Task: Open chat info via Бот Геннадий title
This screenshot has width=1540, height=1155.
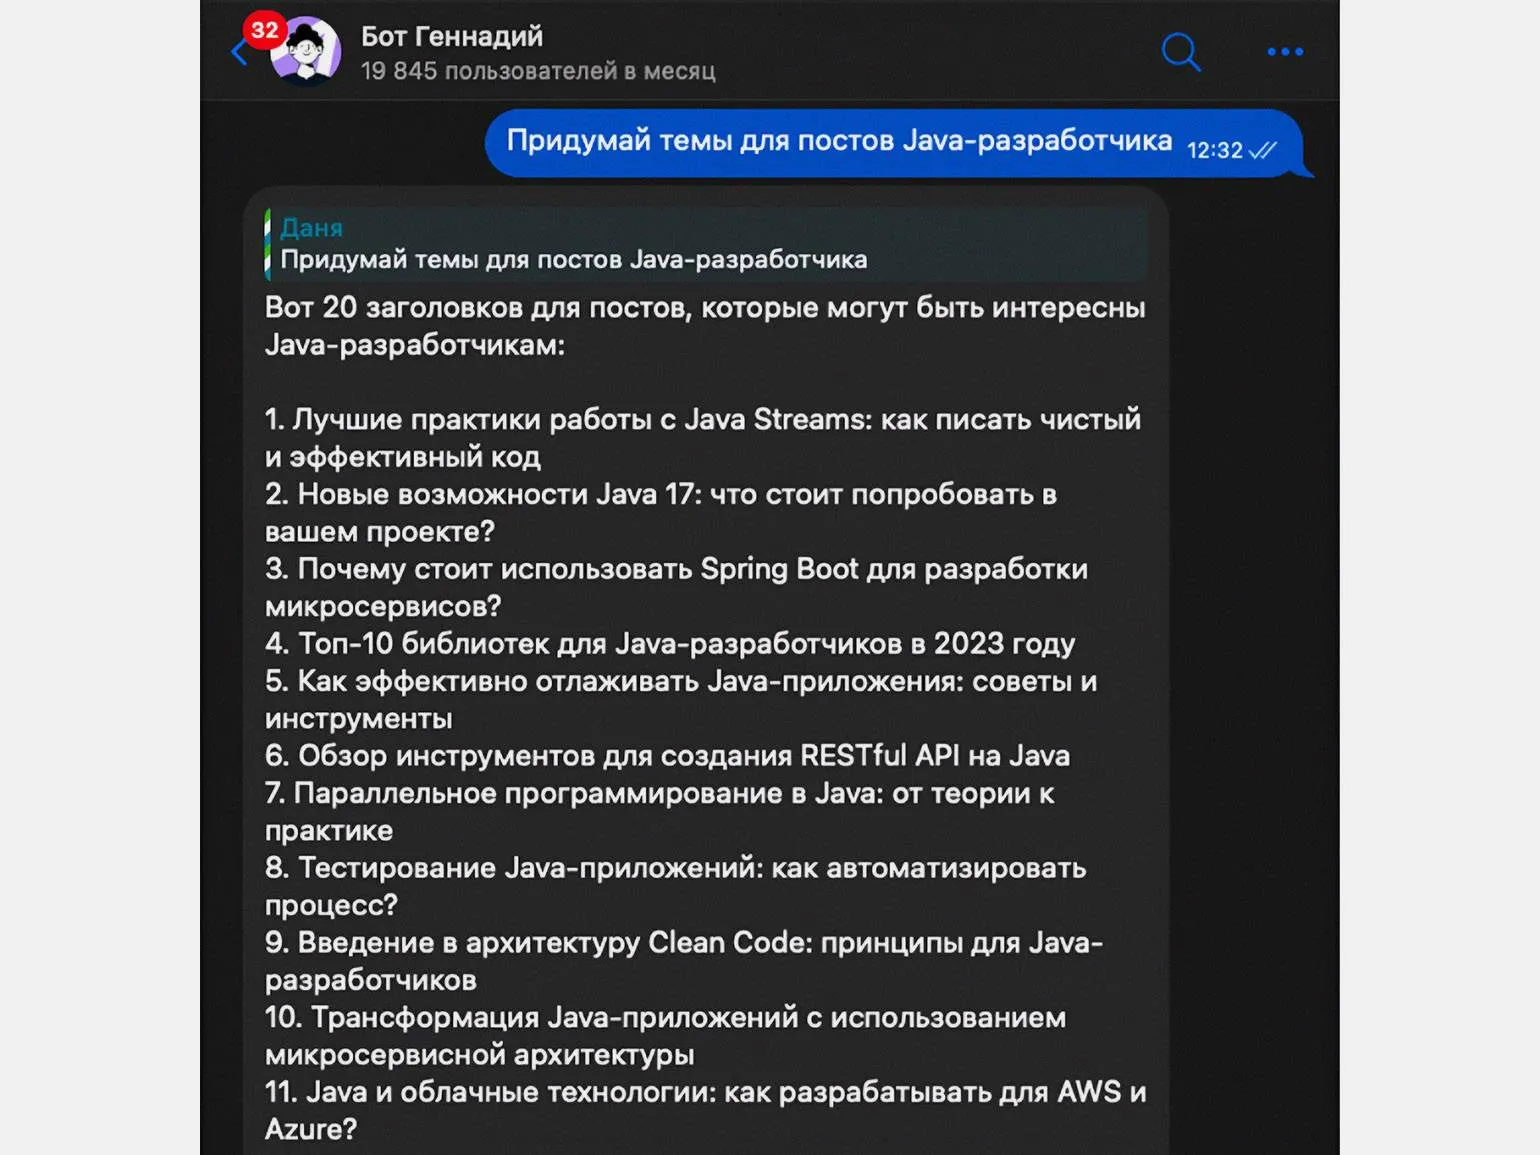Action: [x=452, y=36]
